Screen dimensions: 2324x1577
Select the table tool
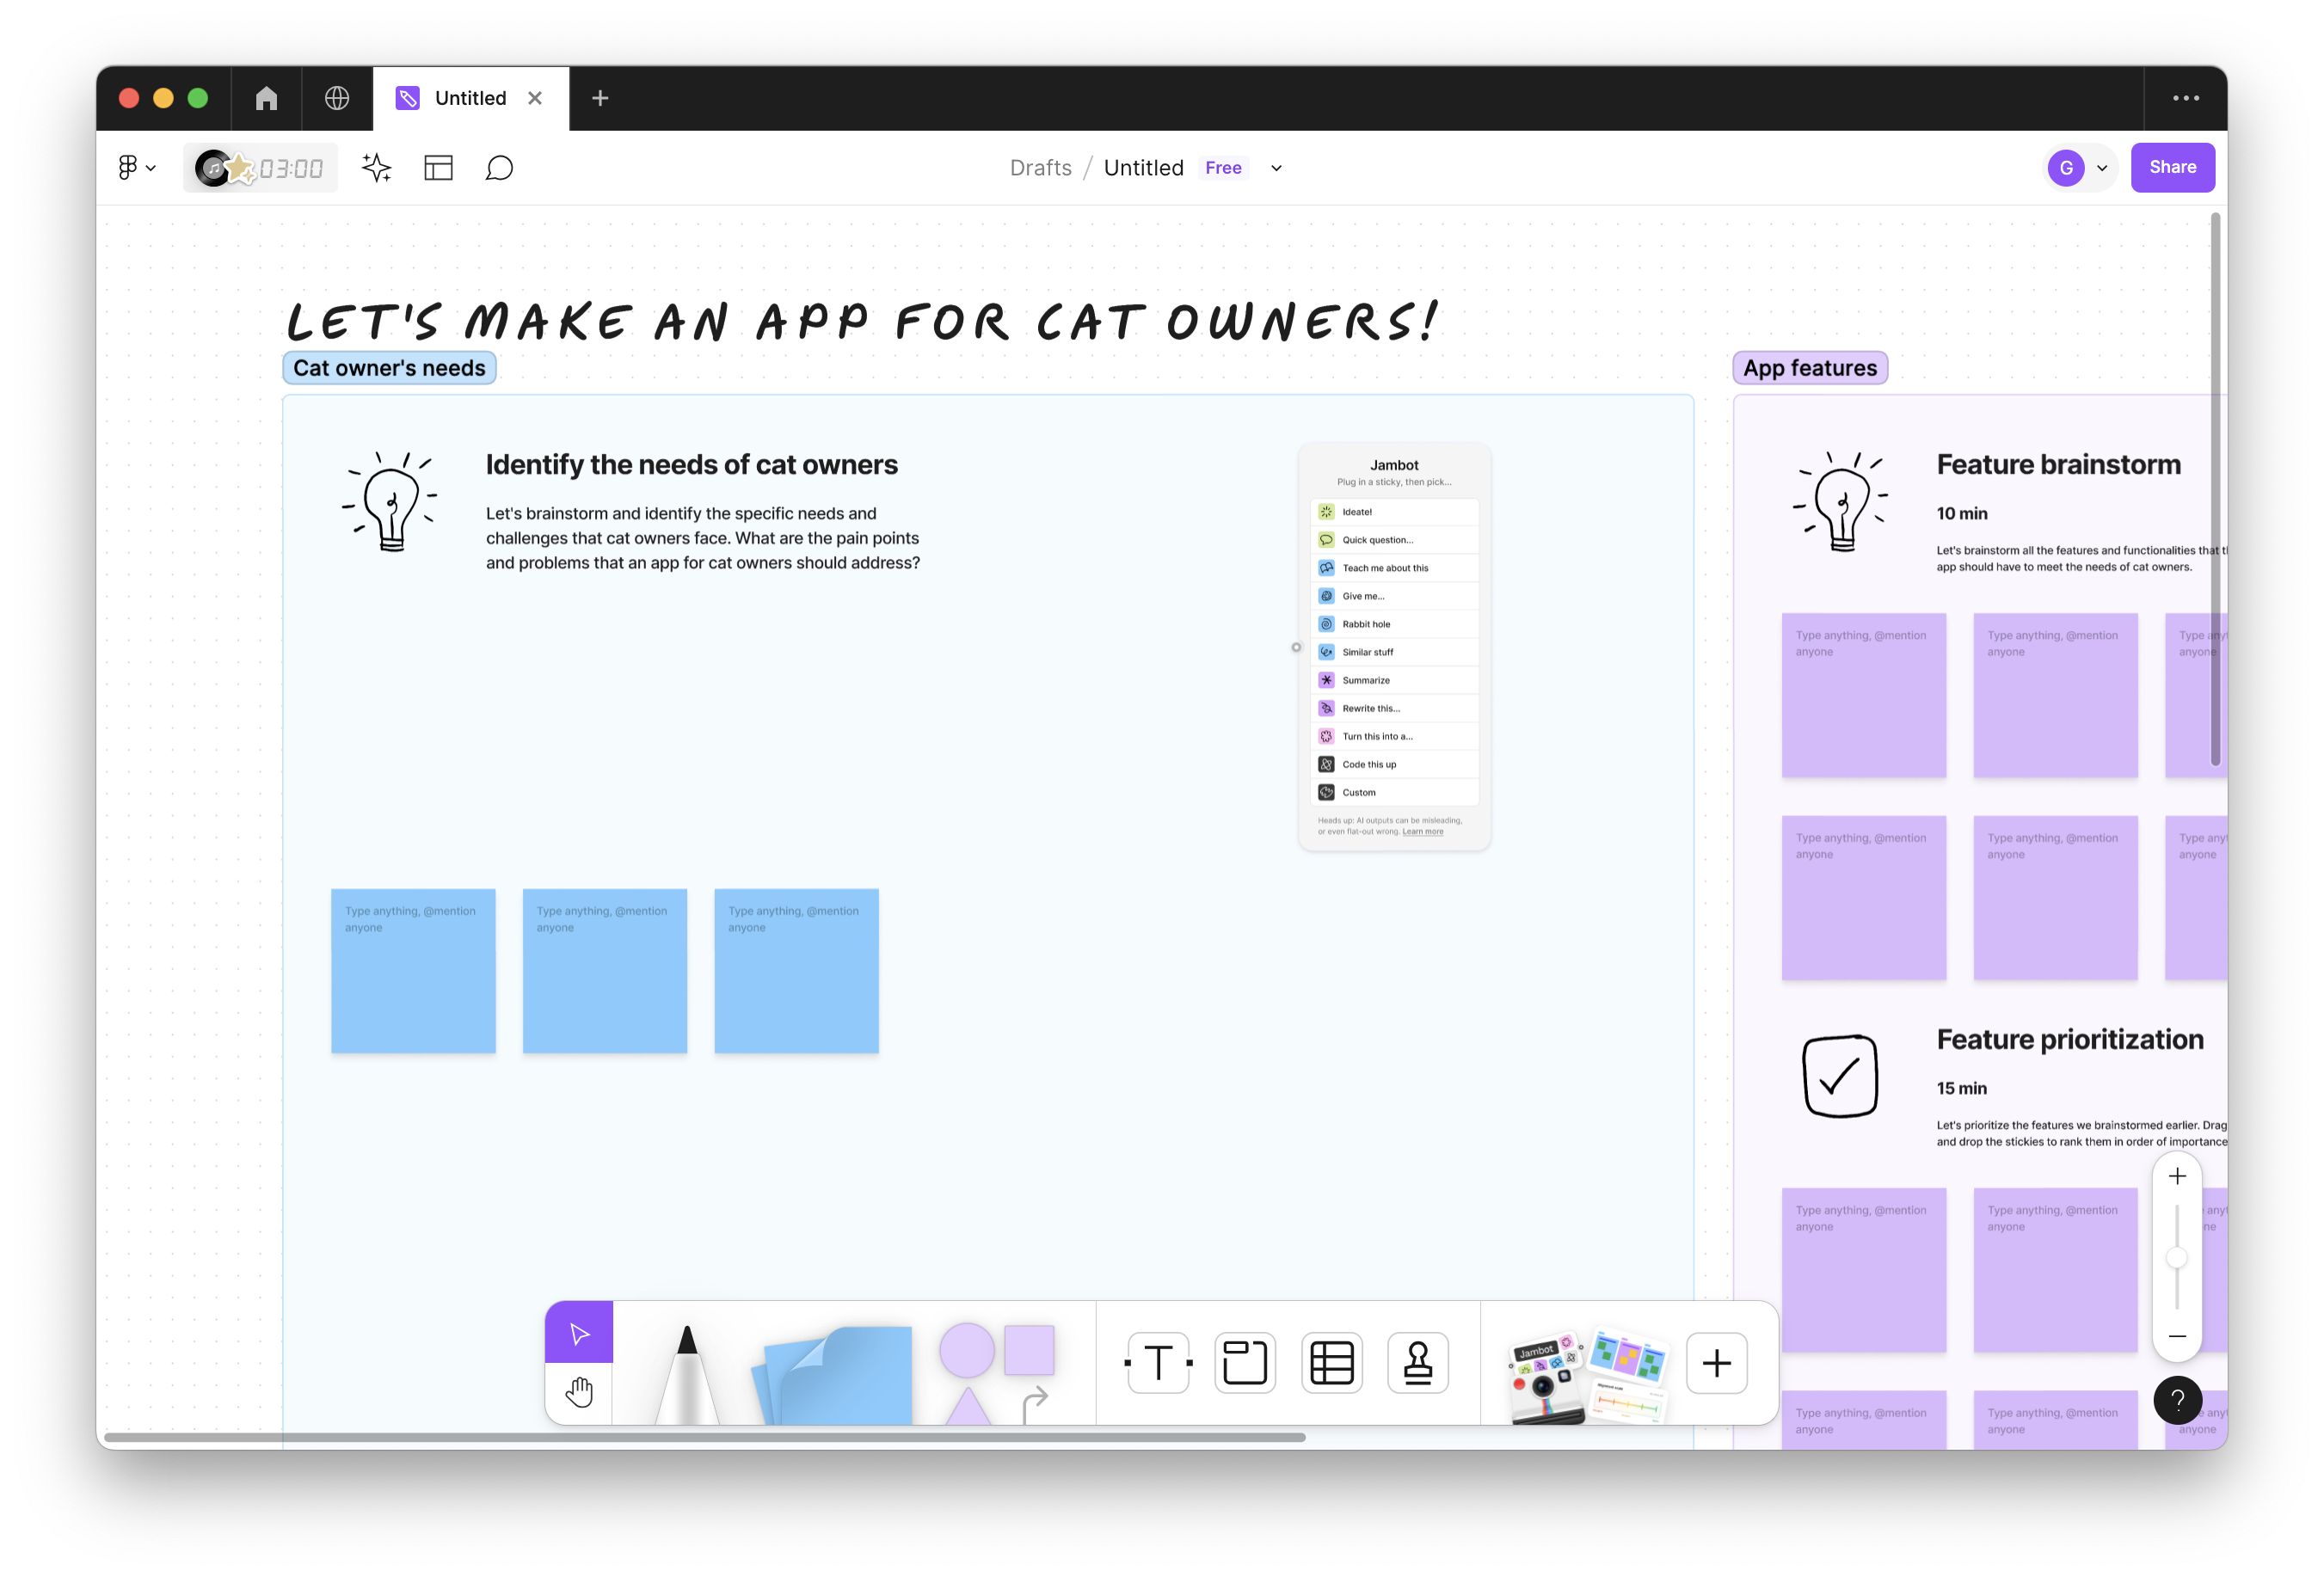point(1331,1362)
